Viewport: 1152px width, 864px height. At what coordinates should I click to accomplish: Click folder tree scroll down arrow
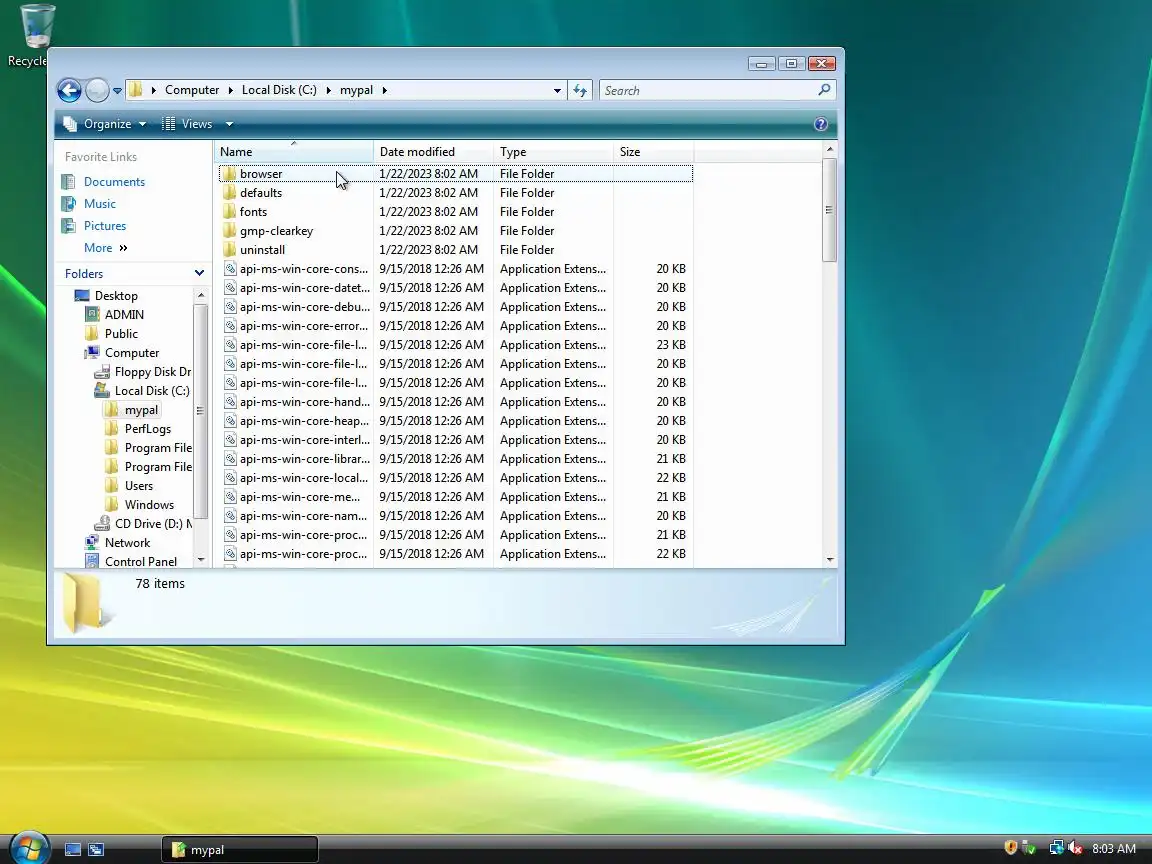201,561
